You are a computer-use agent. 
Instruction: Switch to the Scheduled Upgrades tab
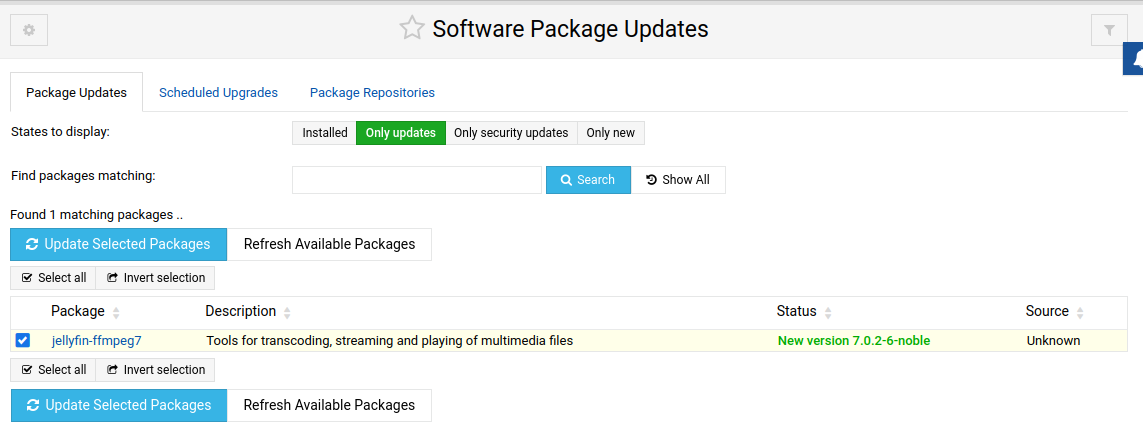point(218,93)
